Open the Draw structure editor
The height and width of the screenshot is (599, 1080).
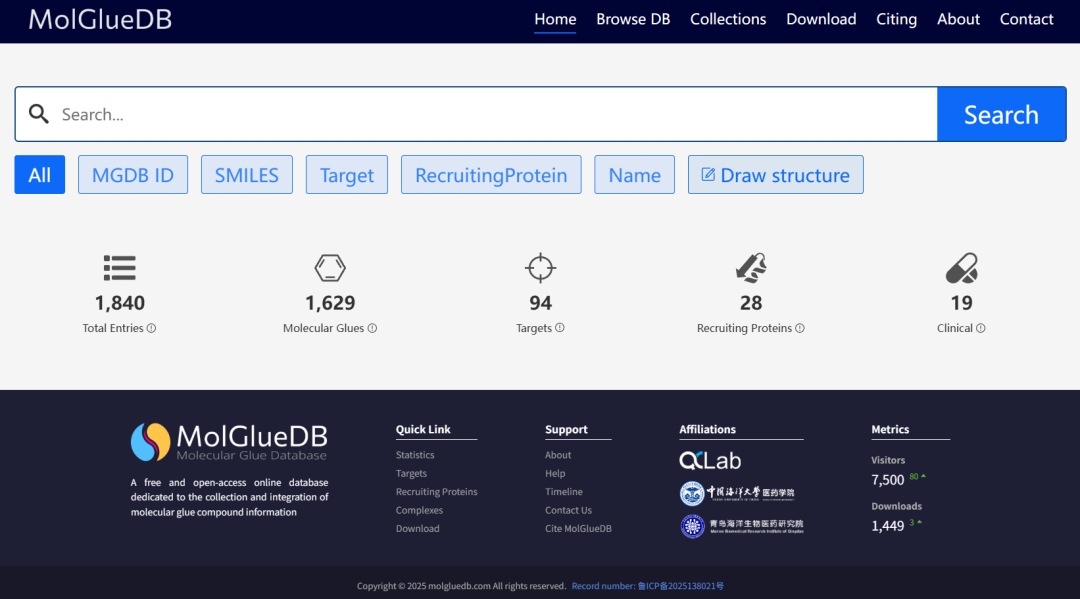click(x=776, y=175)
